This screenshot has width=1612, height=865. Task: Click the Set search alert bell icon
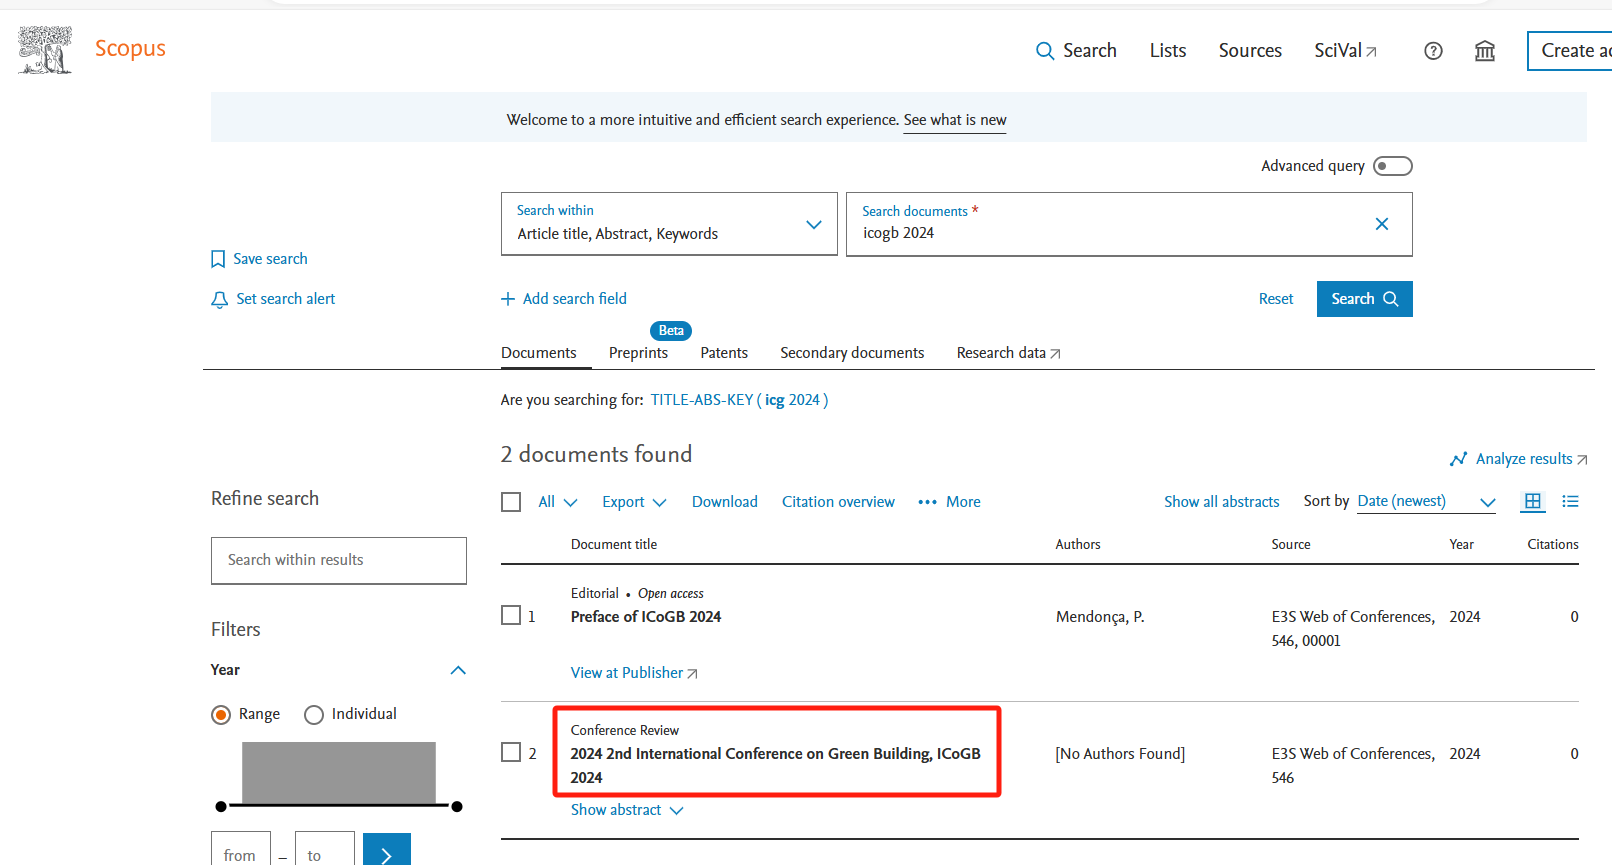pyautogui.click(x=219, y=300)
